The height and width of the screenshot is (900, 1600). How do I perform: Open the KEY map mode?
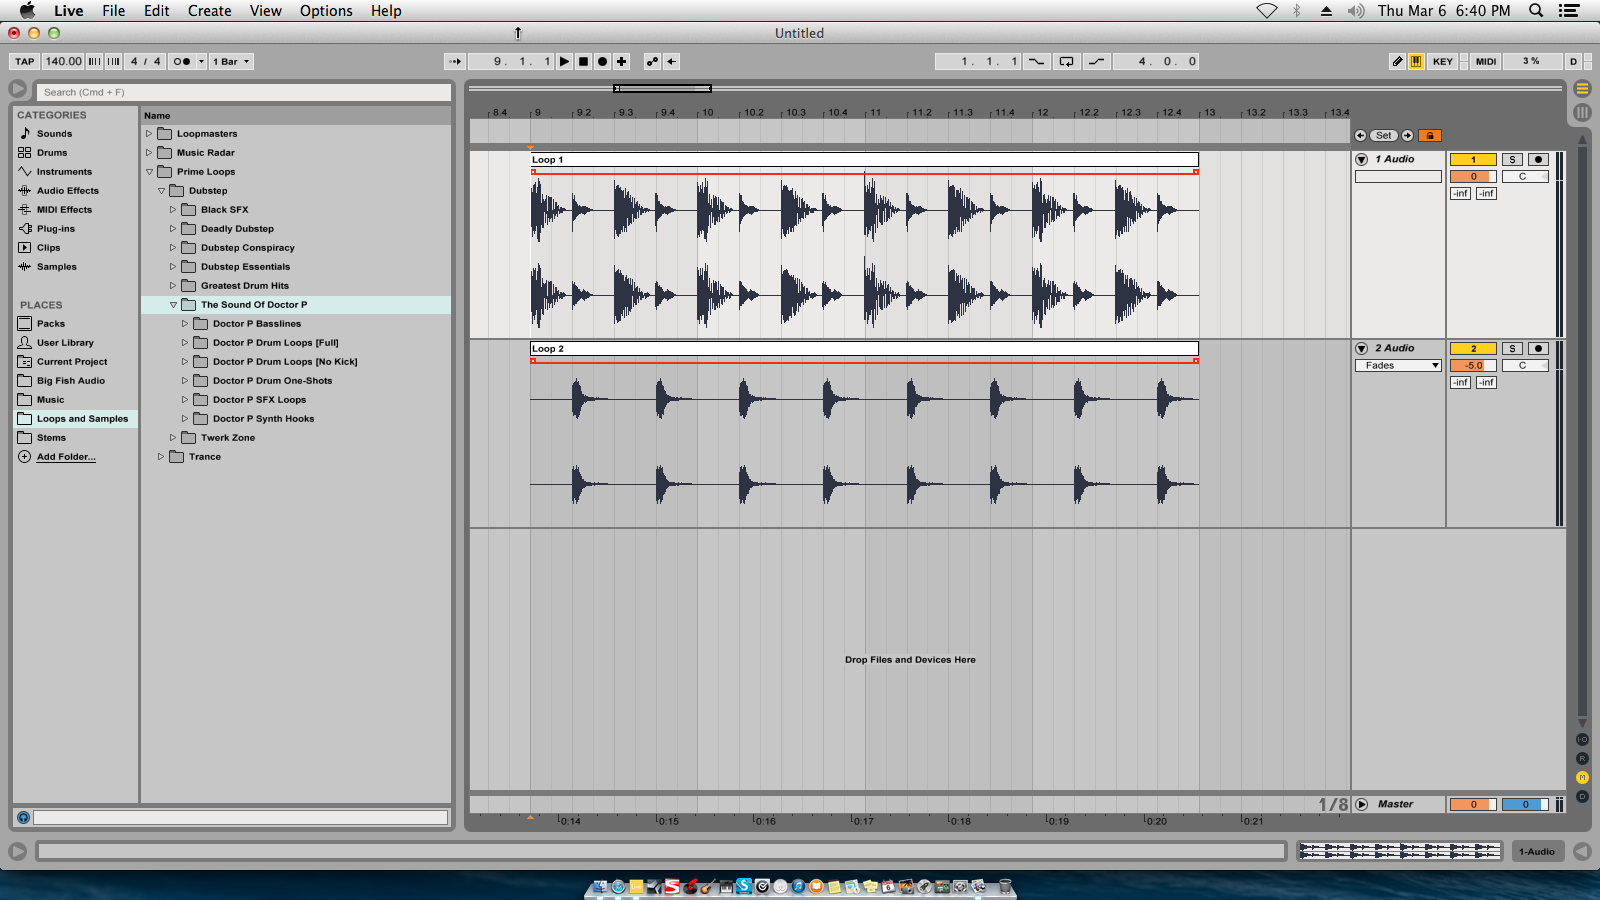click(x=1441, y=61)
